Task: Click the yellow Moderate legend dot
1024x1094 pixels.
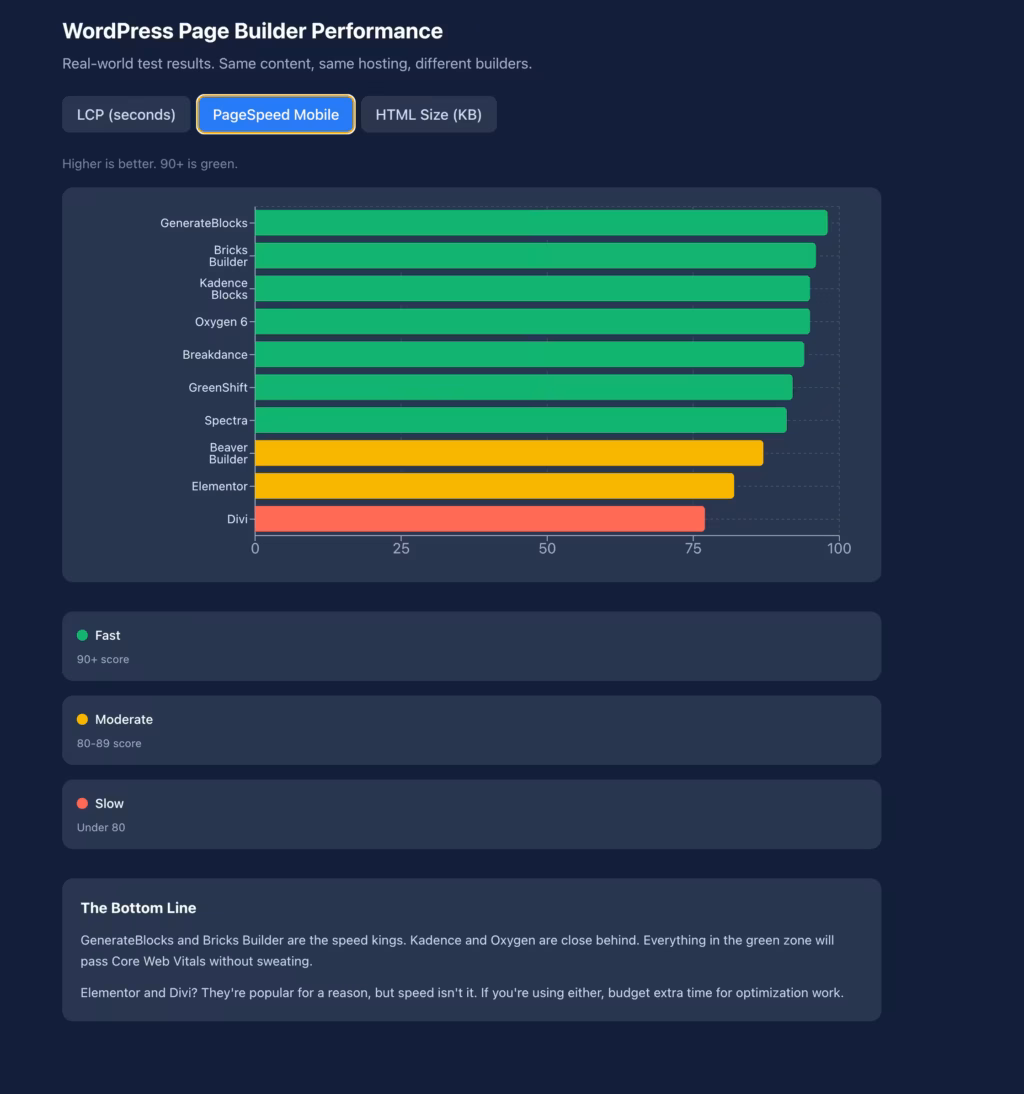Action: click(83, 718)
